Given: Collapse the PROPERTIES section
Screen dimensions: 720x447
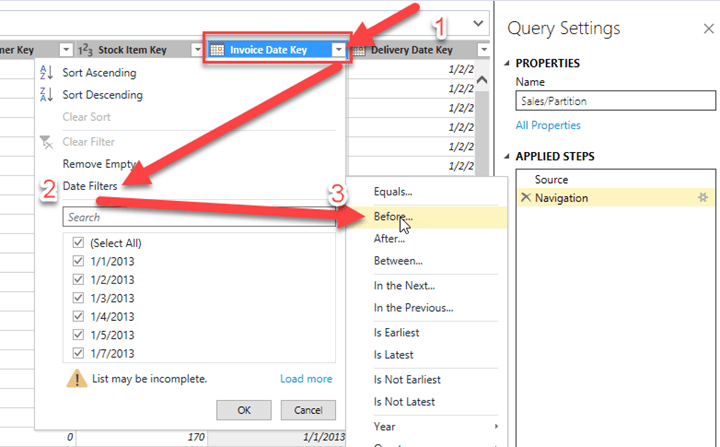Looking at the screenshot, I should tap(507, 63).
